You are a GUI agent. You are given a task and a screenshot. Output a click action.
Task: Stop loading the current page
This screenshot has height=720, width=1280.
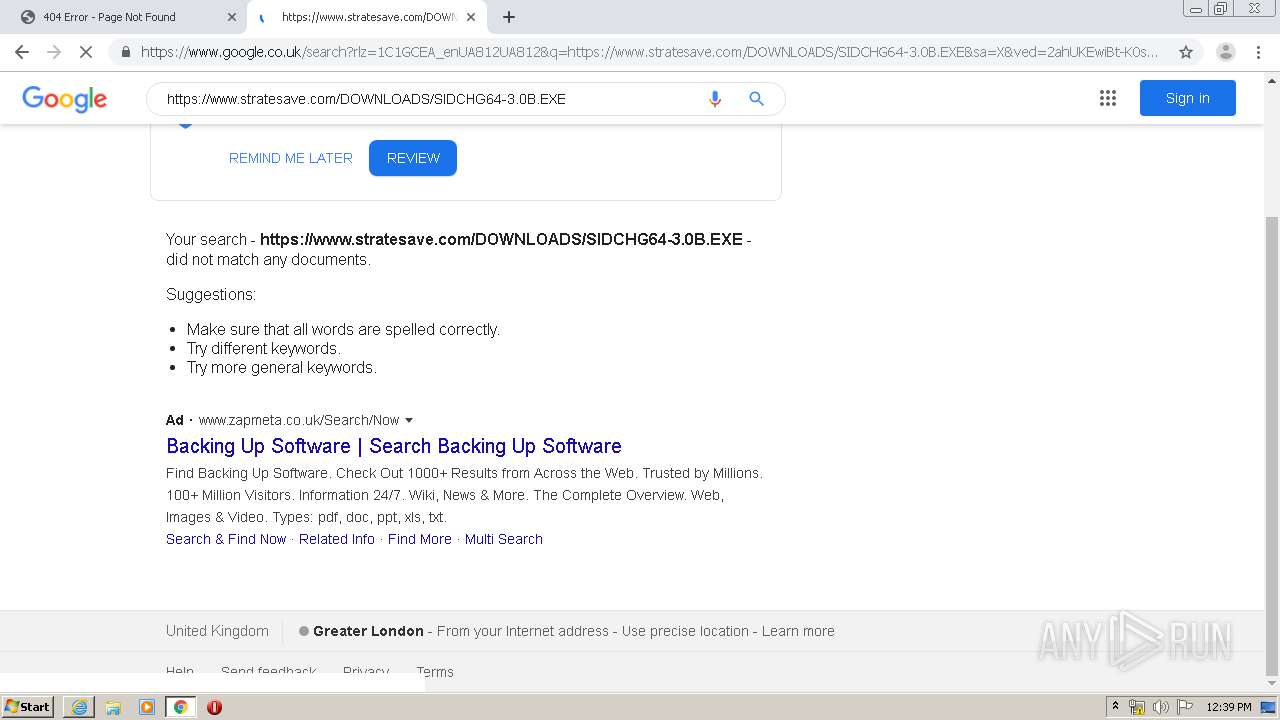tap(86, 52)
